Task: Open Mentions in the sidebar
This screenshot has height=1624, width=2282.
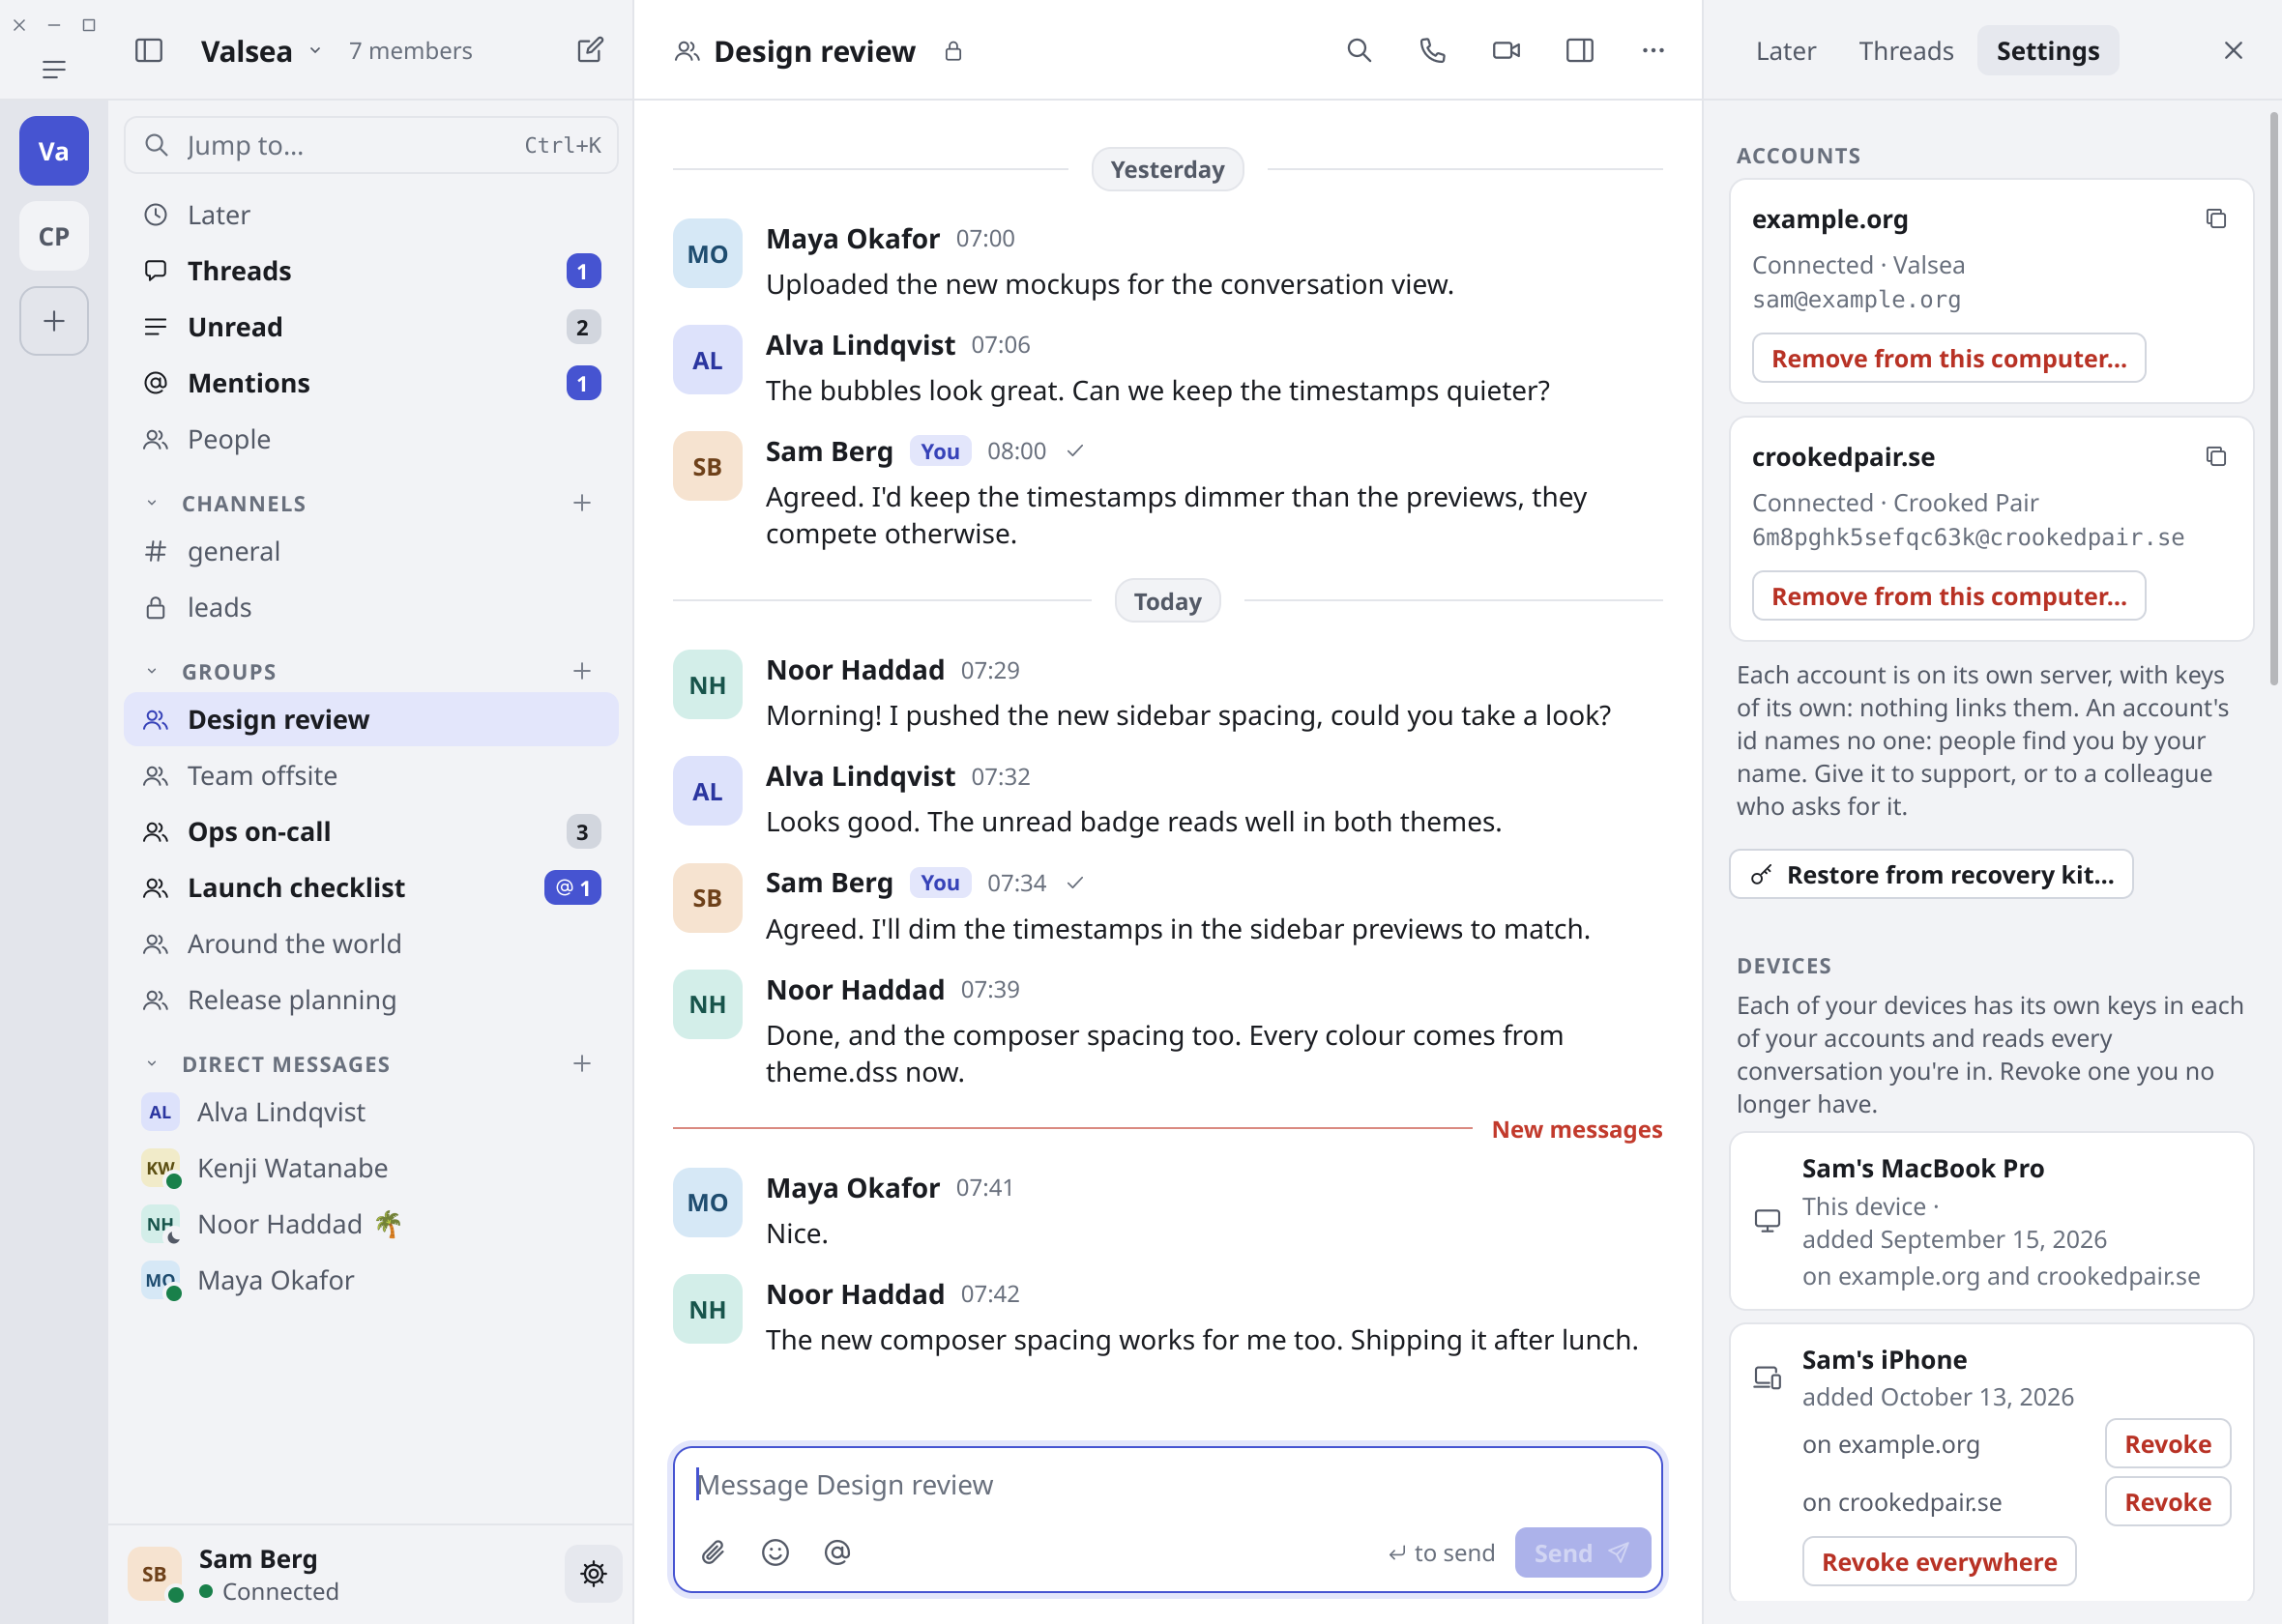Action: point(371,383)
